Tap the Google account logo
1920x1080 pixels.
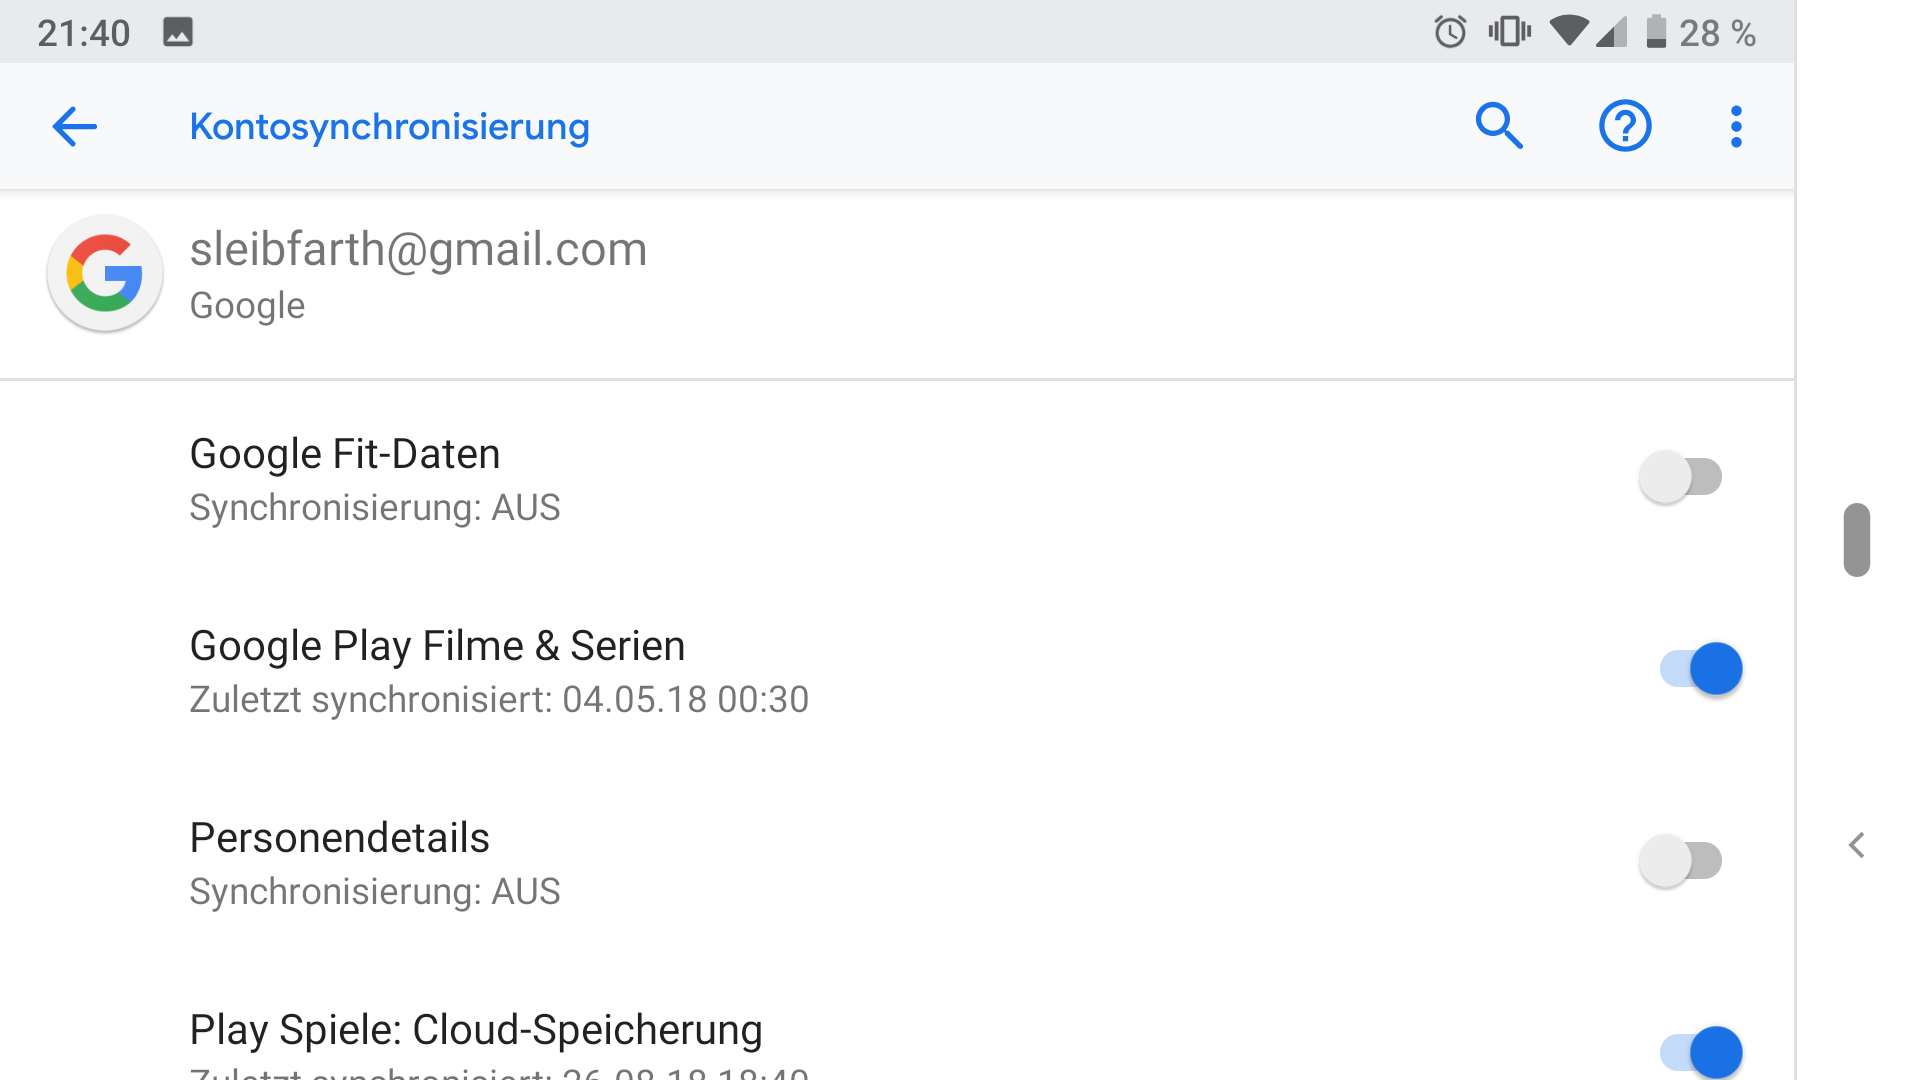tap(105, 273)
